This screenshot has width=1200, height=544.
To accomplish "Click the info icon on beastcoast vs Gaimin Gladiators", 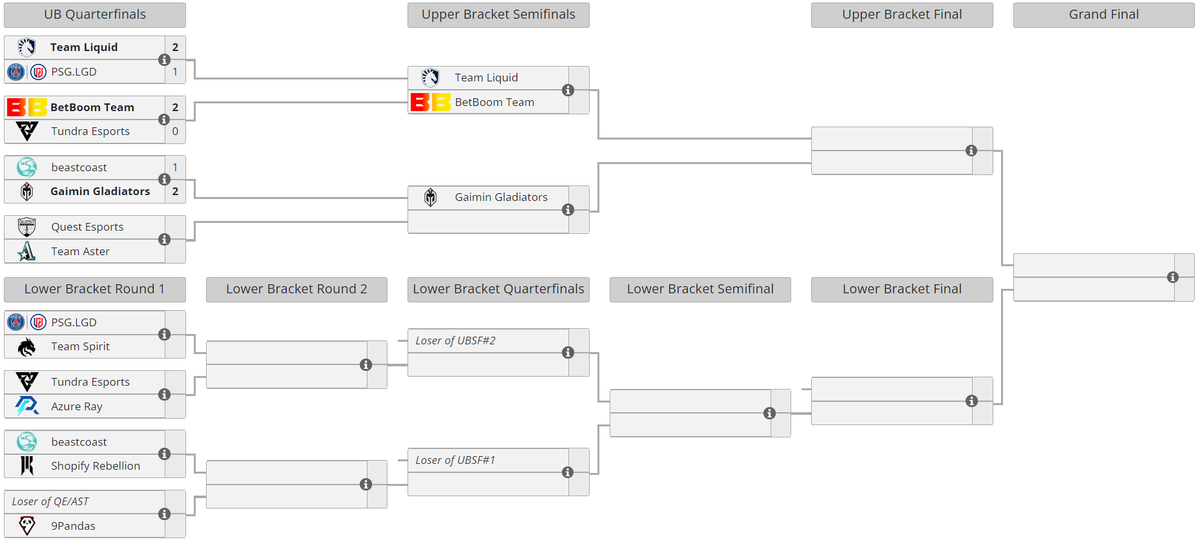I will [164, 180].
